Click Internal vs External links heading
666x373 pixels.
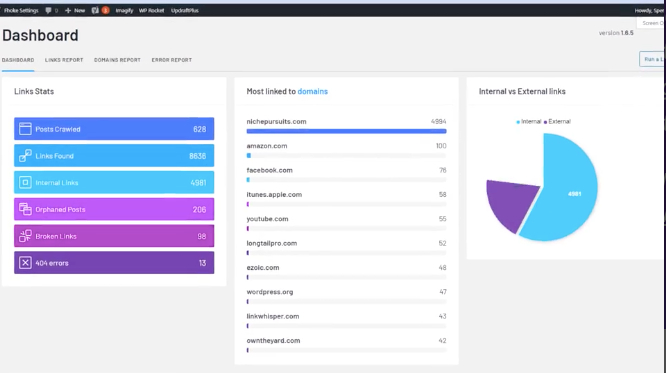pyautogui.click(x=522, y=91)
